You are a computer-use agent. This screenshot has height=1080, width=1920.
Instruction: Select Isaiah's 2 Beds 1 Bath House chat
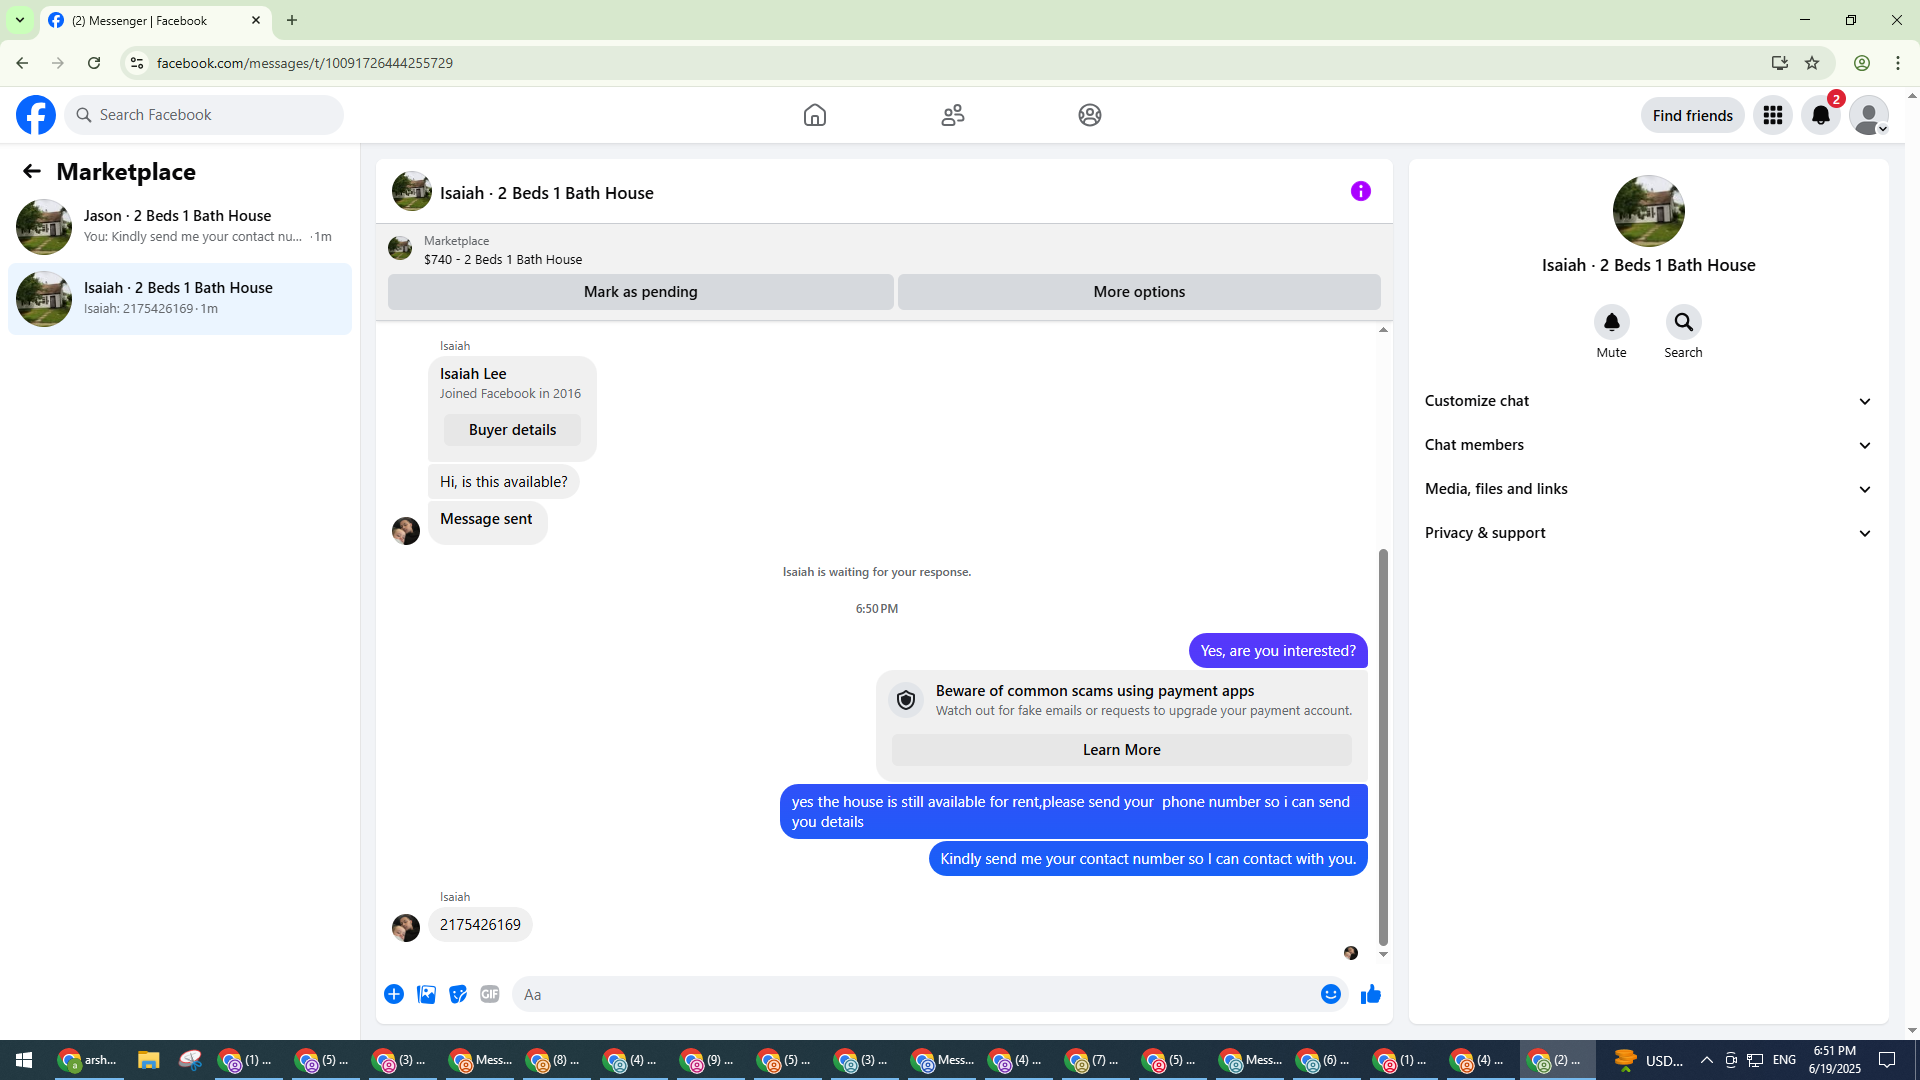click(180, 299)
